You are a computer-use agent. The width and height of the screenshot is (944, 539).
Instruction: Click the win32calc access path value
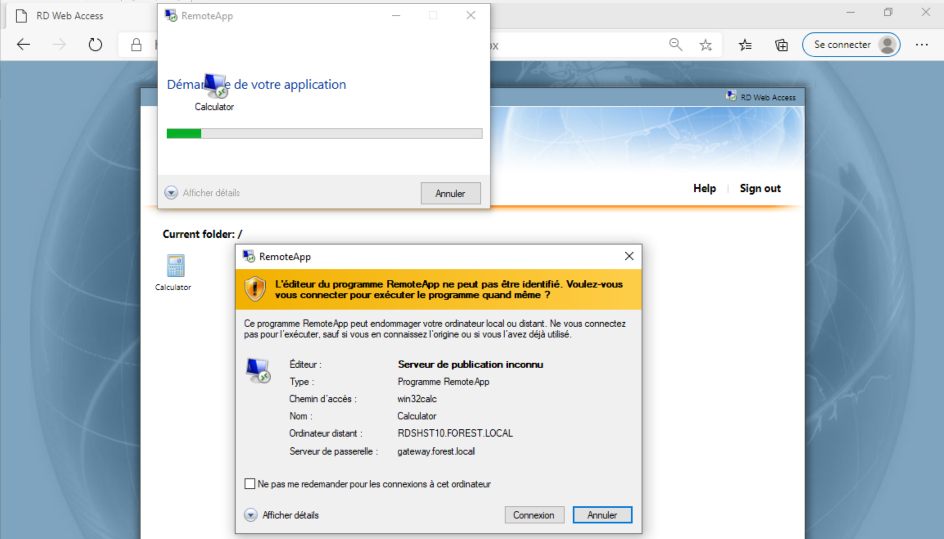(x=417, y=399)
